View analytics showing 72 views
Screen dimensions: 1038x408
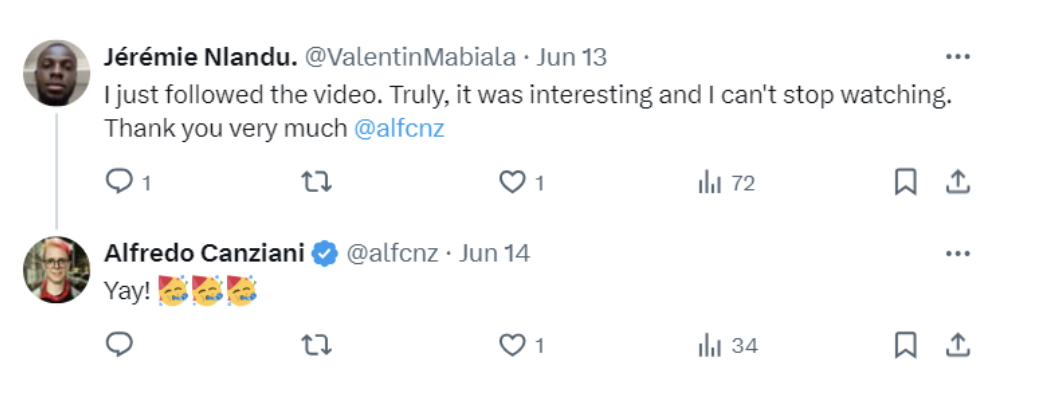pyautogui.click(x=726, y=183)
